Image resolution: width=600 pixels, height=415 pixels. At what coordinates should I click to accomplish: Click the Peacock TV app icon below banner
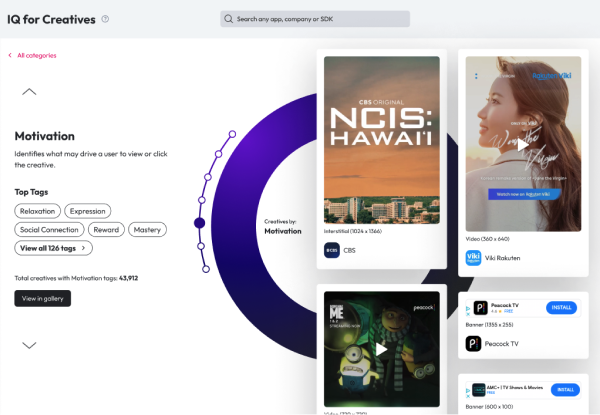coord(473,343)
